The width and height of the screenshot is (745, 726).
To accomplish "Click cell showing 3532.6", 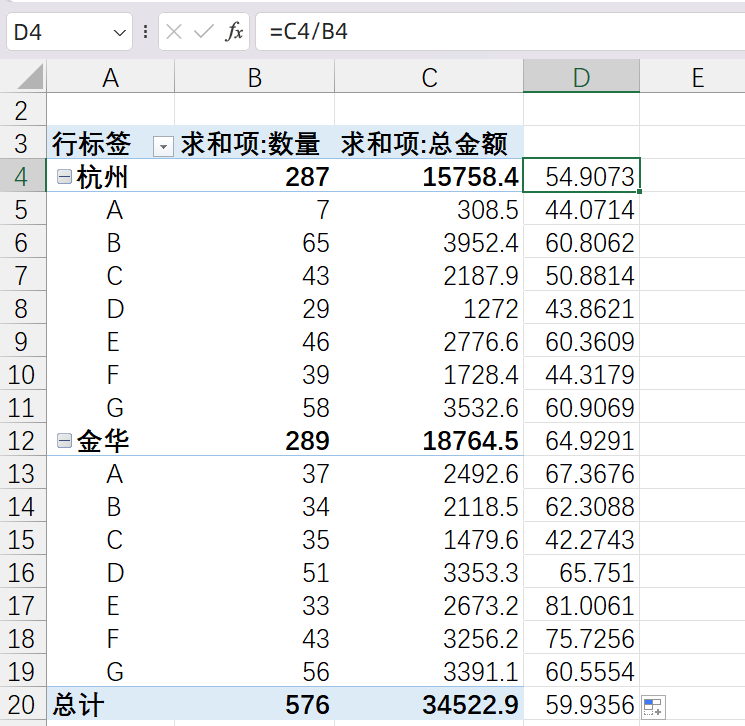I will [429, 407].
